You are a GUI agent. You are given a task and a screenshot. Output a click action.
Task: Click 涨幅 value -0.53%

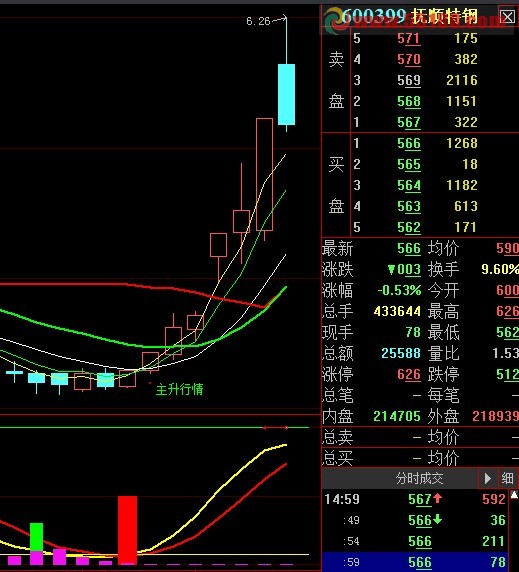click(399, 291)
